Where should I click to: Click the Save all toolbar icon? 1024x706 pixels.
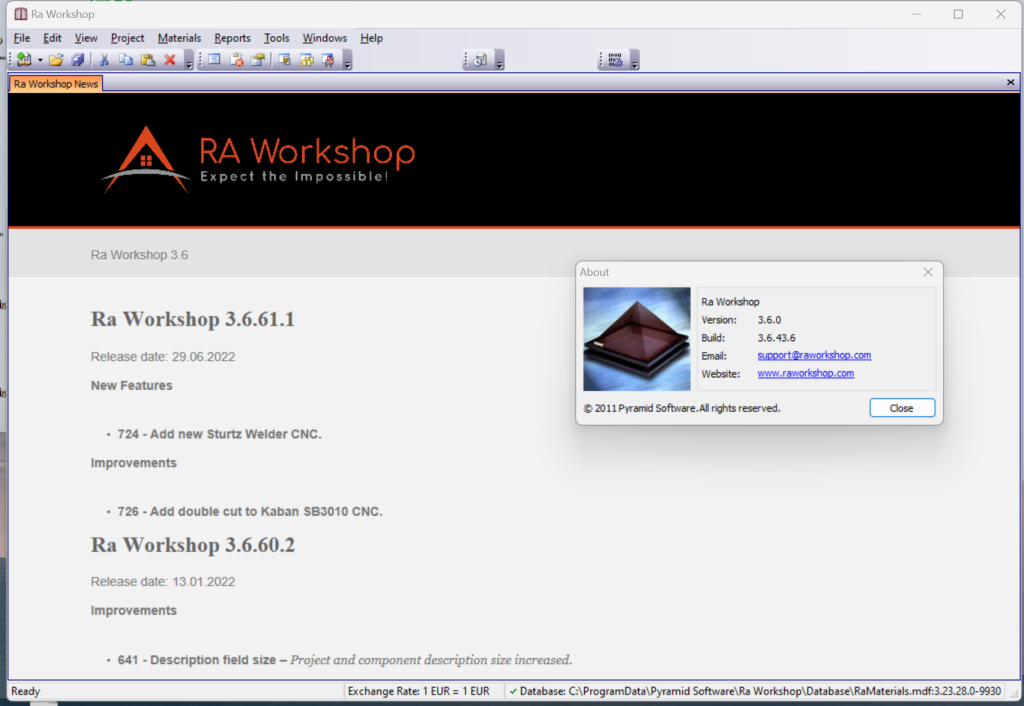point(77,60)
